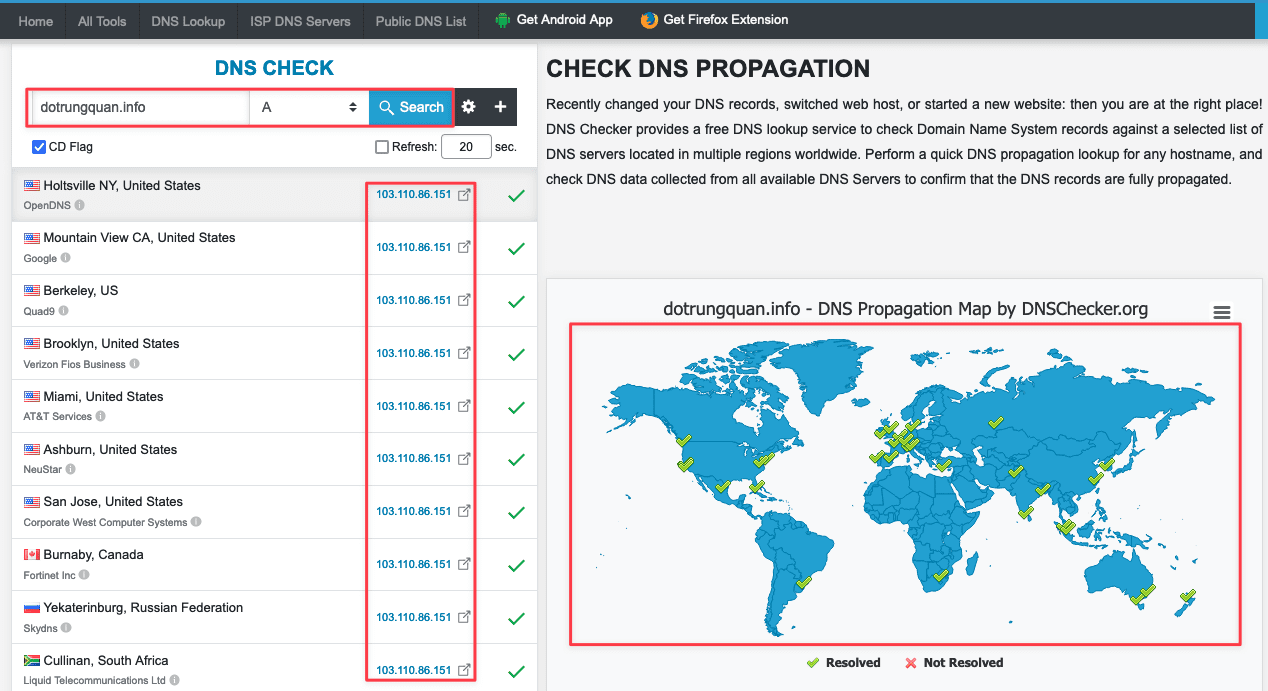This screenshot has width=1268, height=691.
Task: Open external link icon for Holtsville result
Action: [464, 195]
